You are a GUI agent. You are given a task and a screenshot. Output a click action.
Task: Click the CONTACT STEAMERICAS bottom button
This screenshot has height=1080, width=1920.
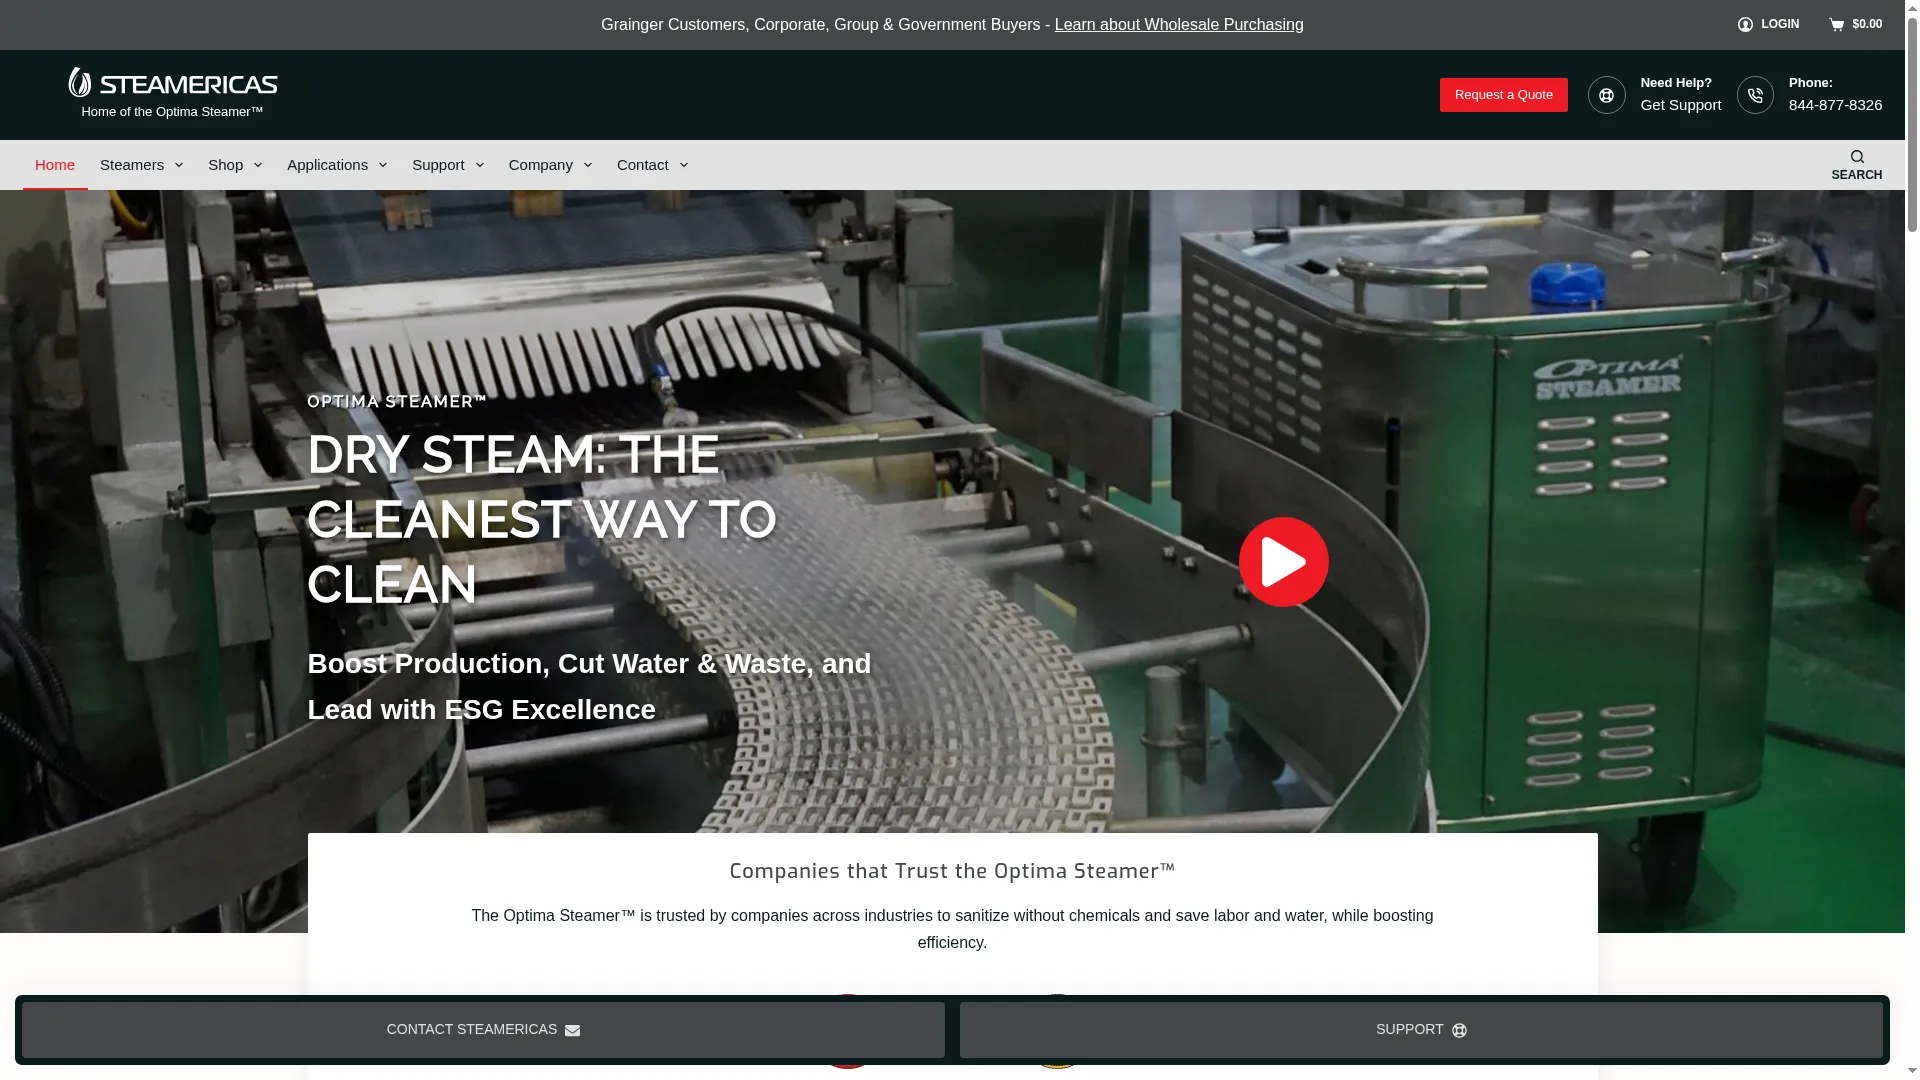(x=483, y=1030)
